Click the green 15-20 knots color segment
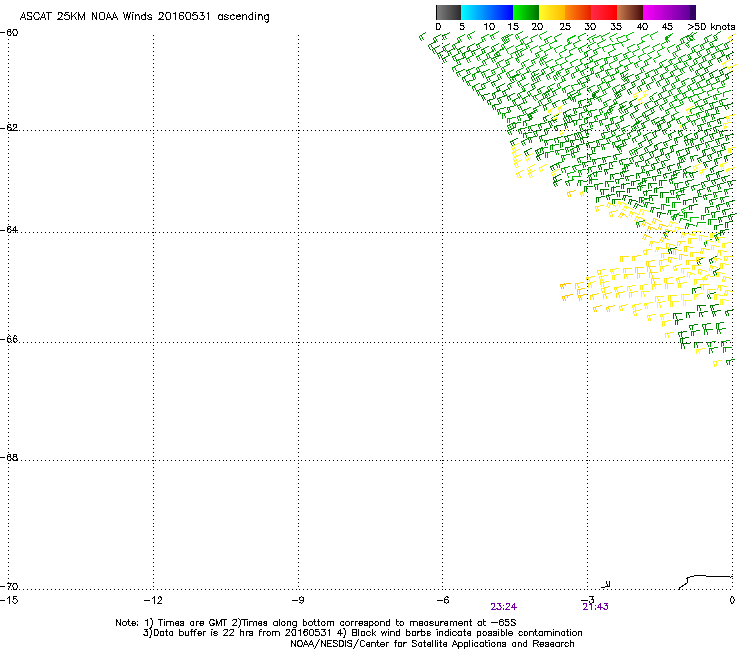Screen dimensions: 740x650 pos(526,12)
